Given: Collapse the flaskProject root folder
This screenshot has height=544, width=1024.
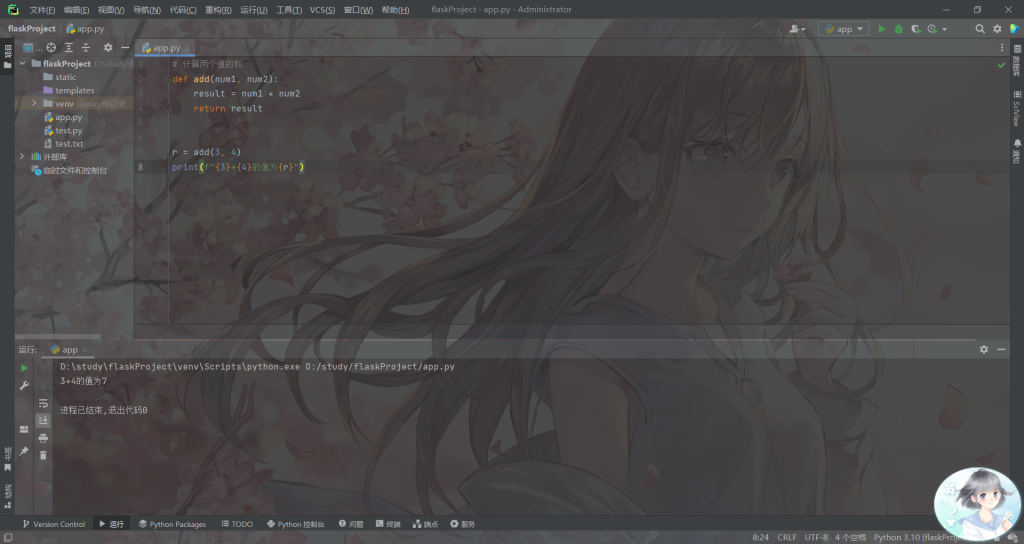Looking at the screenshot, I should coord(22,63).
